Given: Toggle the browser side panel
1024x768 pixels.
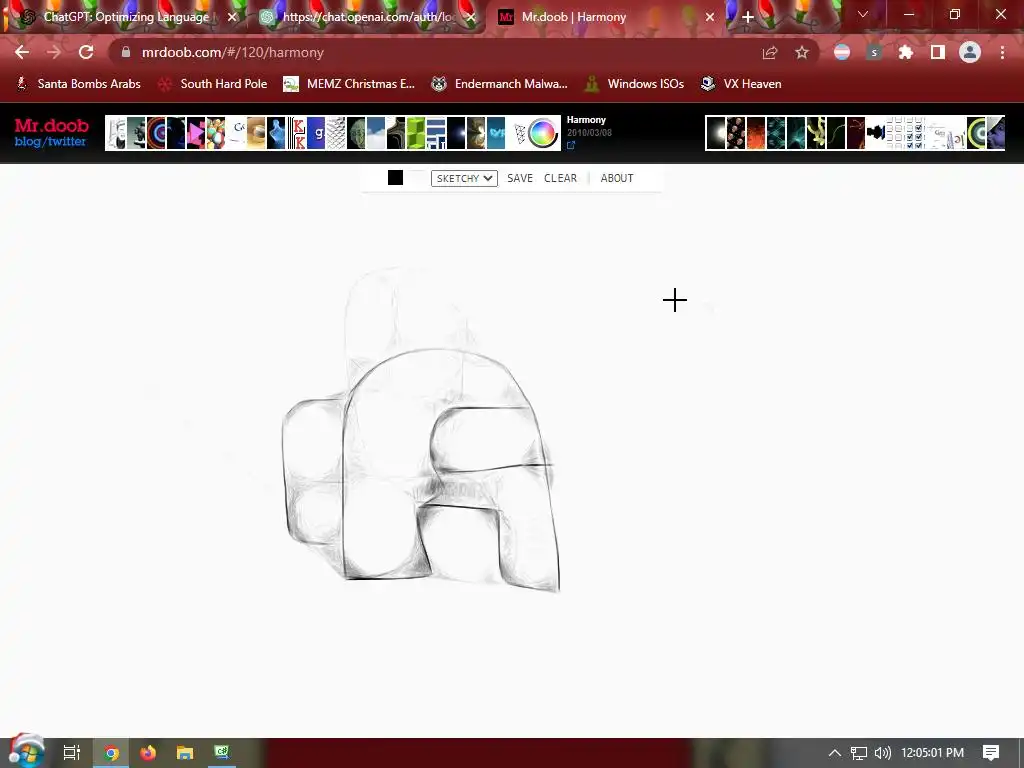Looking at the screenshot, I should [938, 52].
